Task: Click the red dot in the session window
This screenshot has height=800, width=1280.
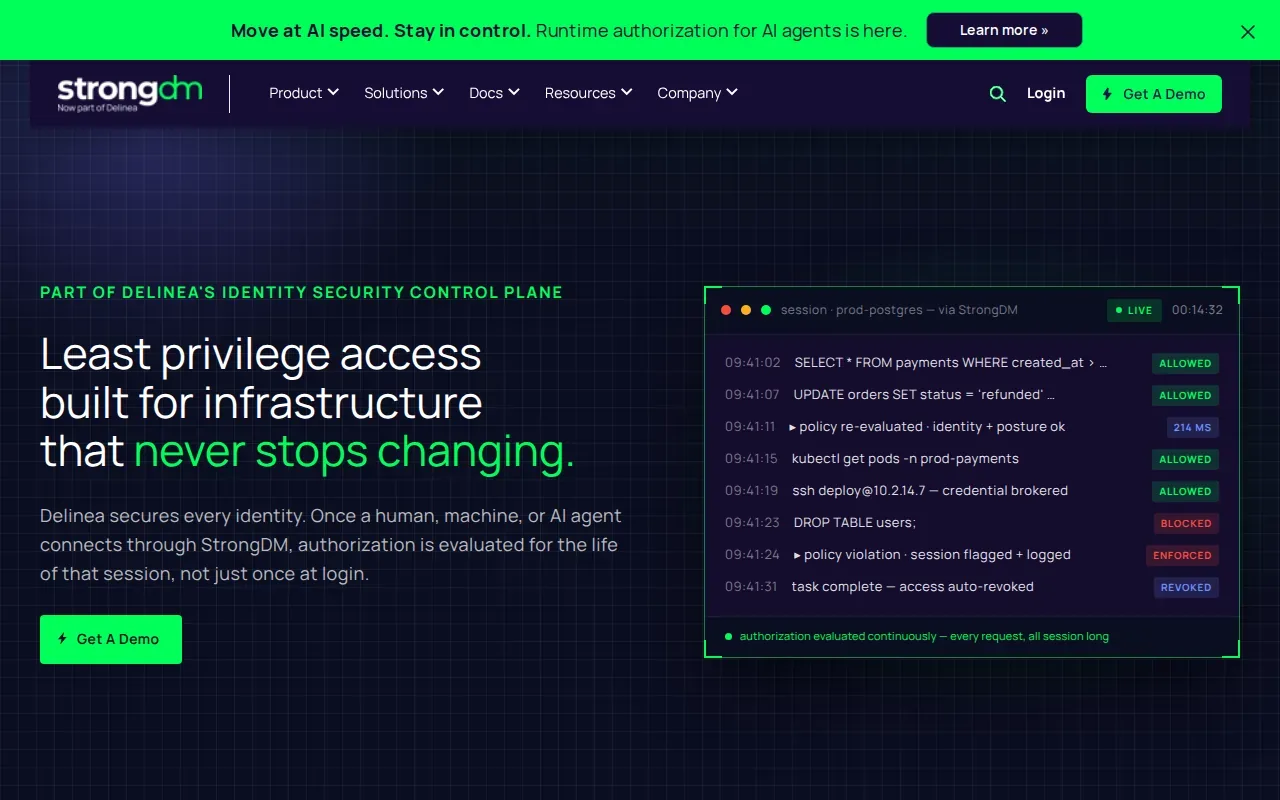Action: coord(726,310)
